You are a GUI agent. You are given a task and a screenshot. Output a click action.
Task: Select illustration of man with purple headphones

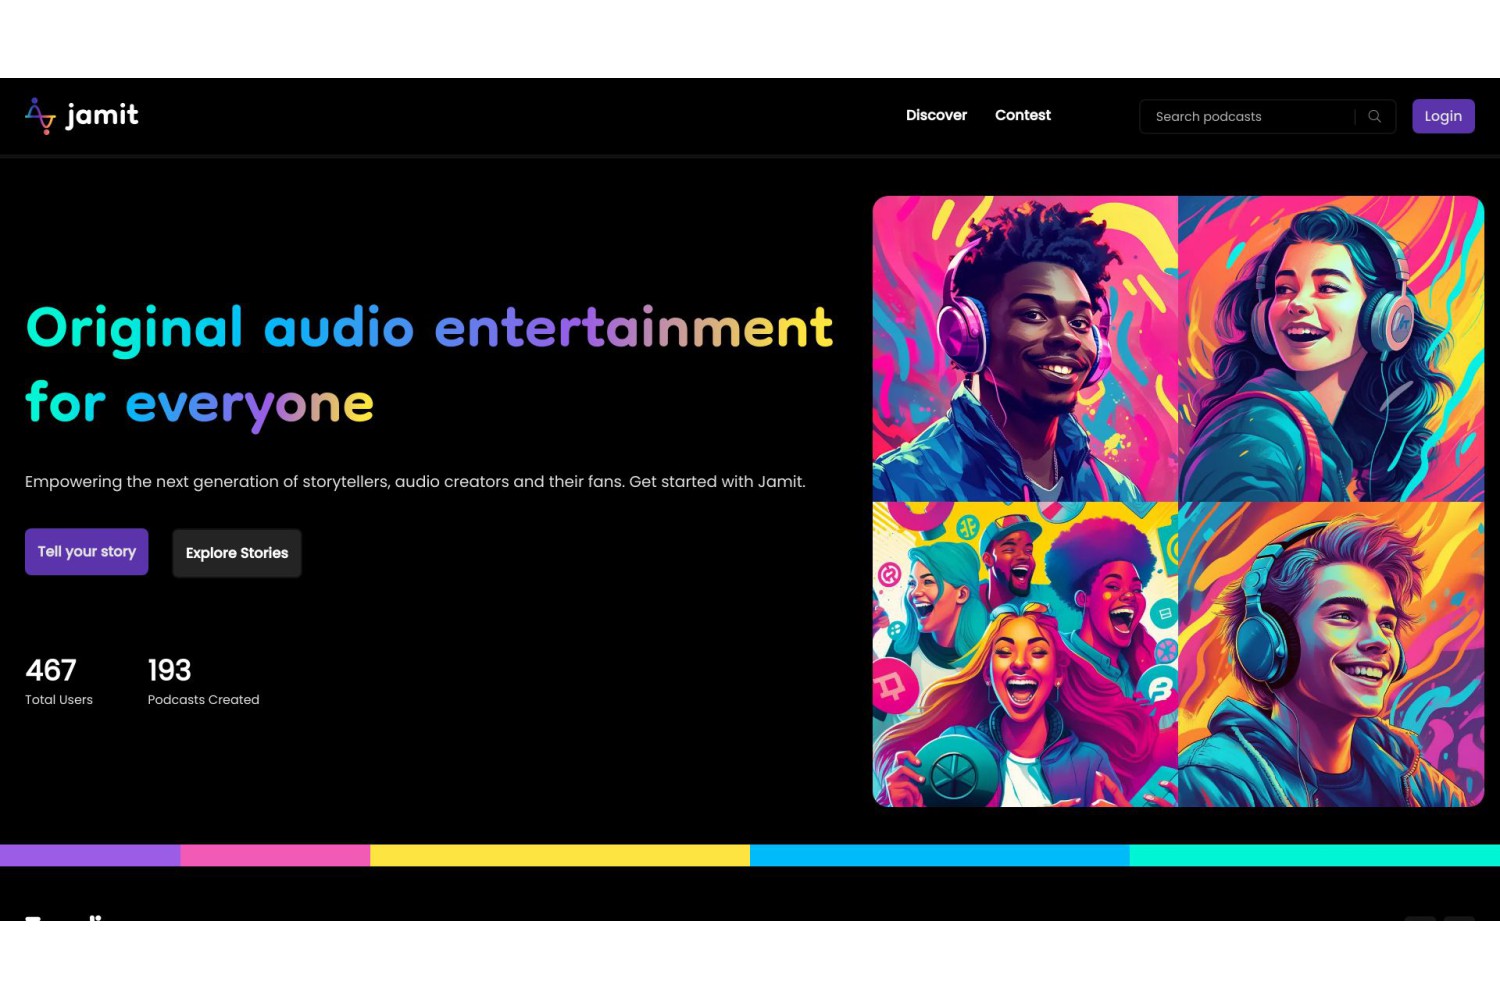1025,348
